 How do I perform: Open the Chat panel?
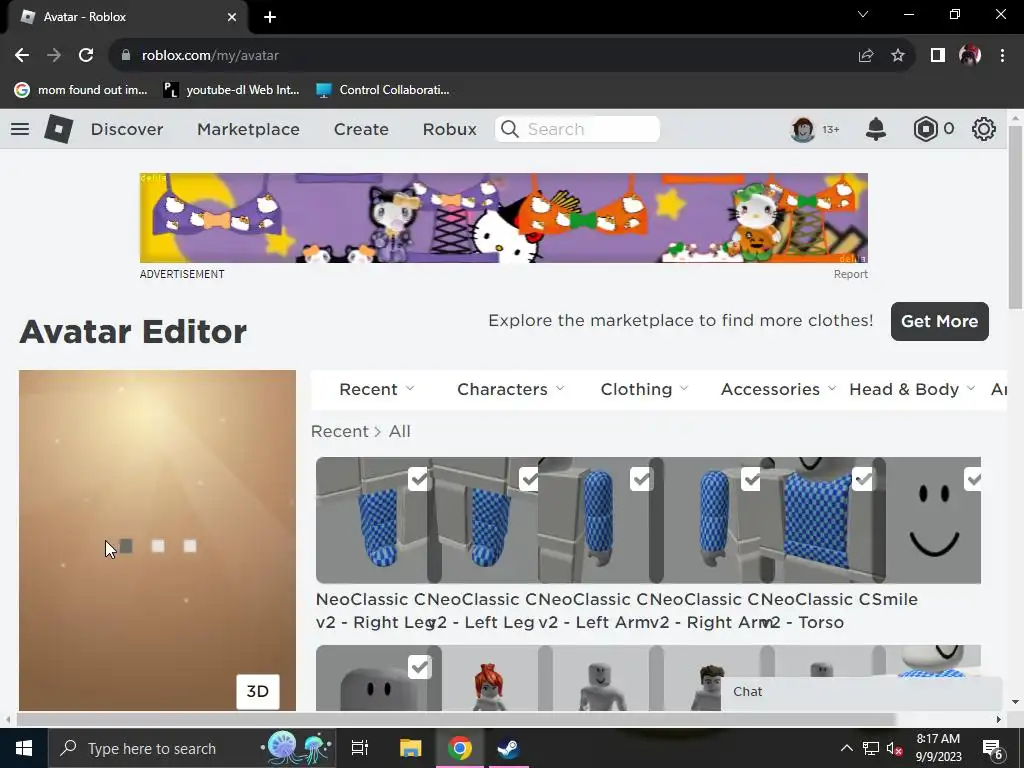click(861, 692)
